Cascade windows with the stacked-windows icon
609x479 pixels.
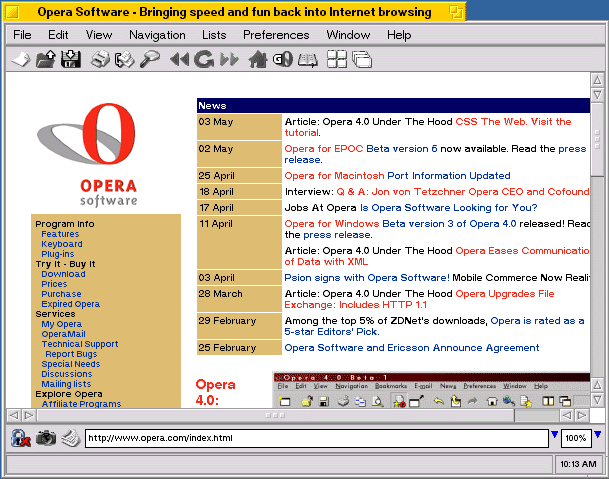362,59
